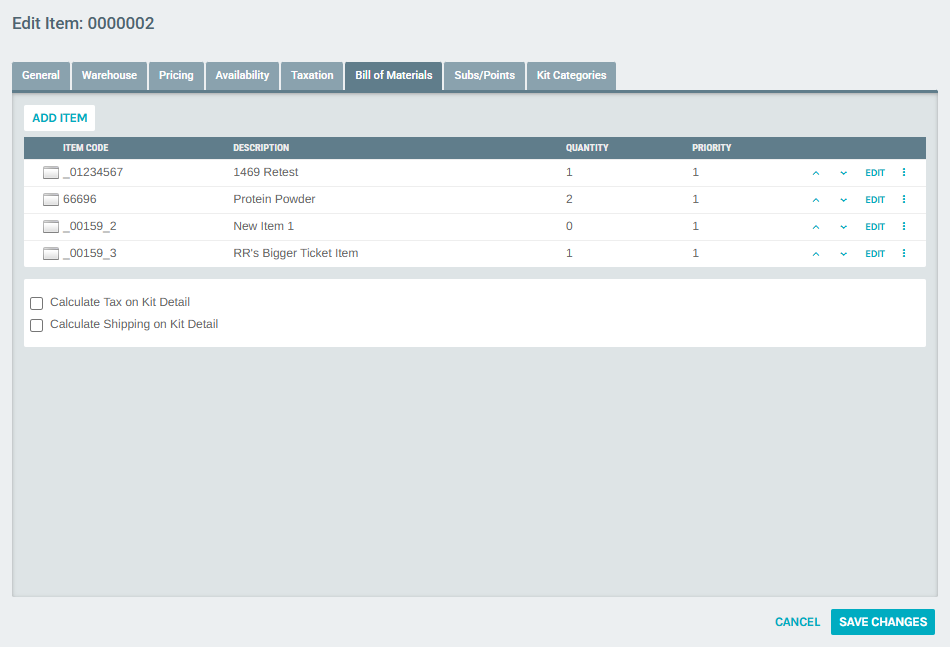Edit the Protein Powder line item
Screen dimensions: 950x647
874,199
